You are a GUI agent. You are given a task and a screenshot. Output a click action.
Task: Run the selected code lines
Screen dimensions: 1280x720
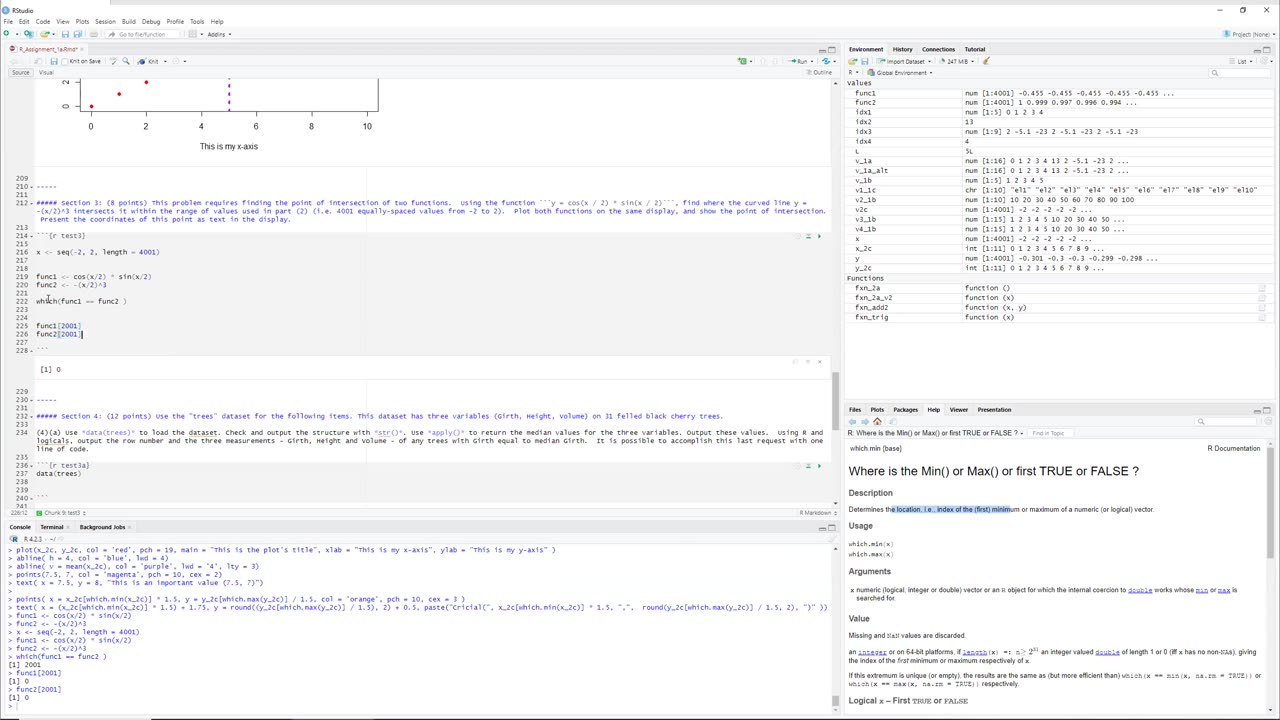tap(797, 61)
